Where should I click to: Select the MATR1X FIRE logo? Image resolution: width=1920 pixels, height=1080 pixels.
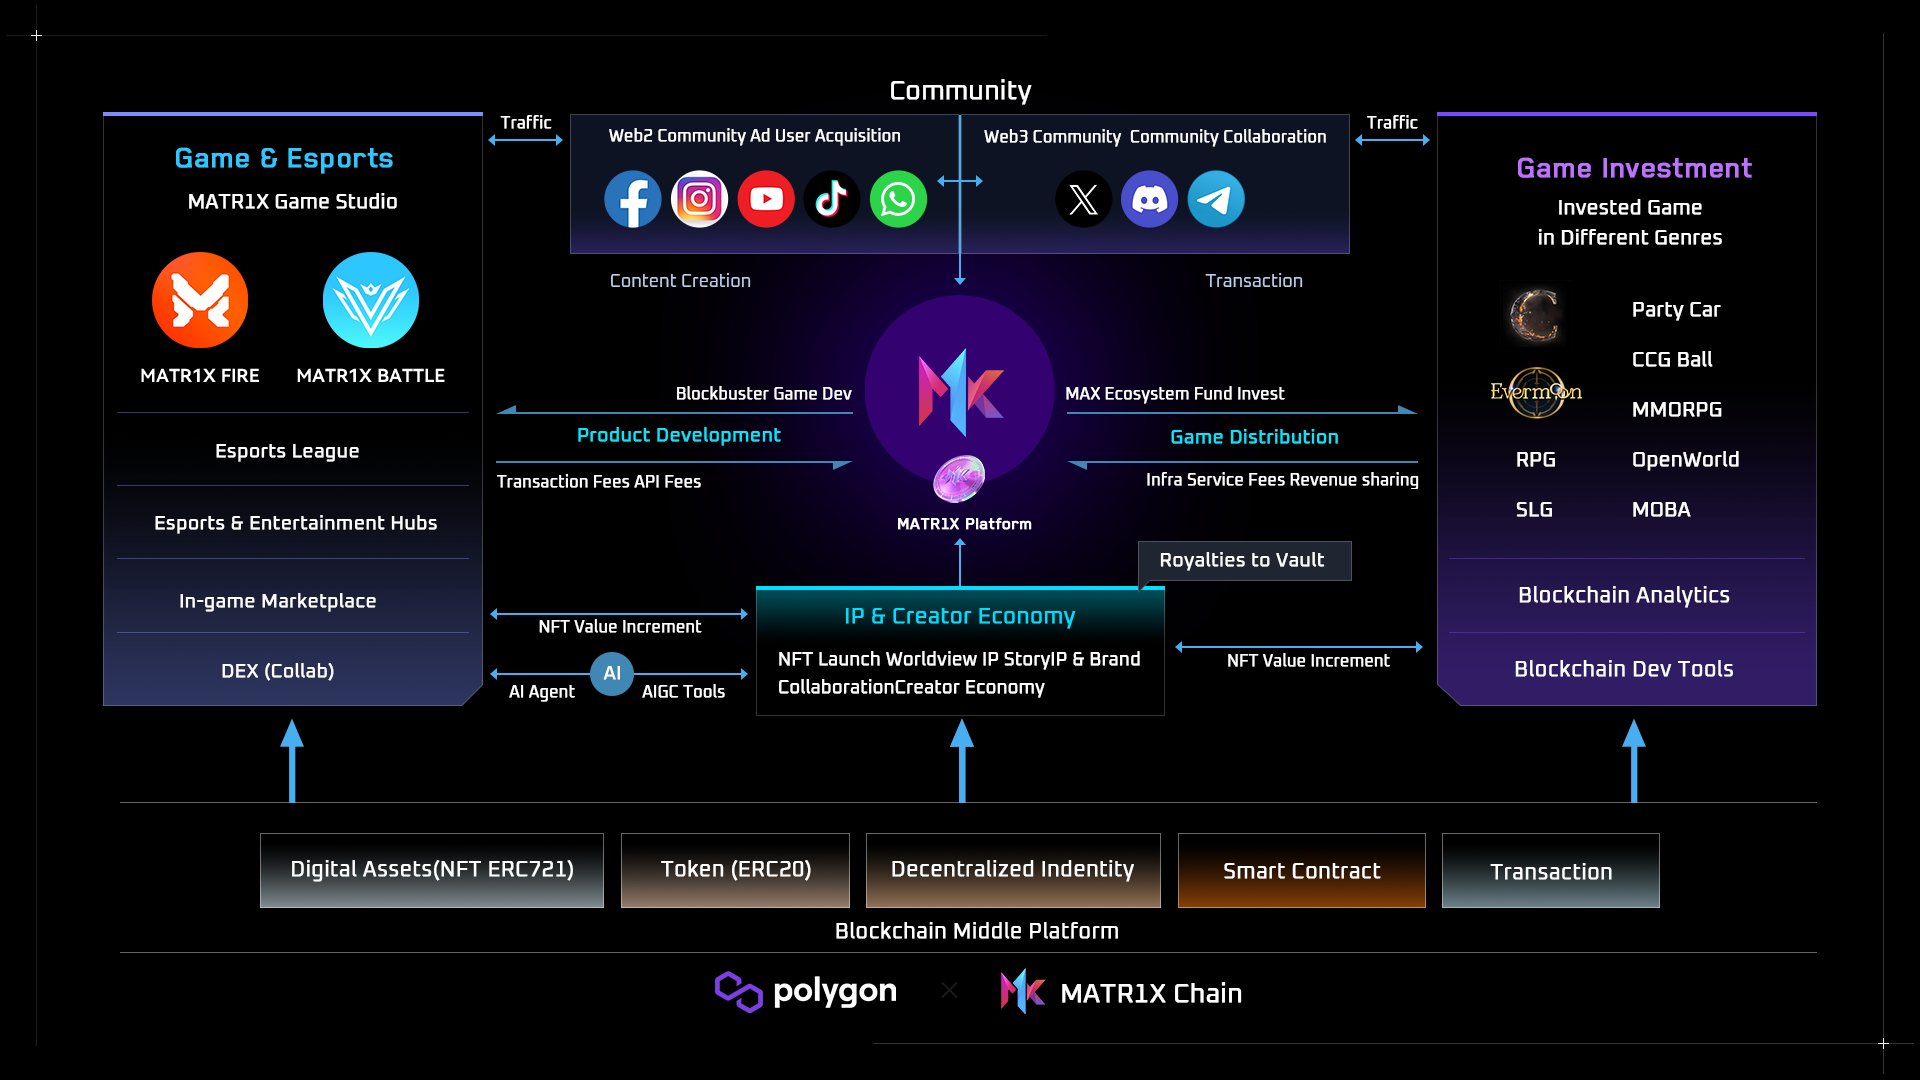click(200, 300)
